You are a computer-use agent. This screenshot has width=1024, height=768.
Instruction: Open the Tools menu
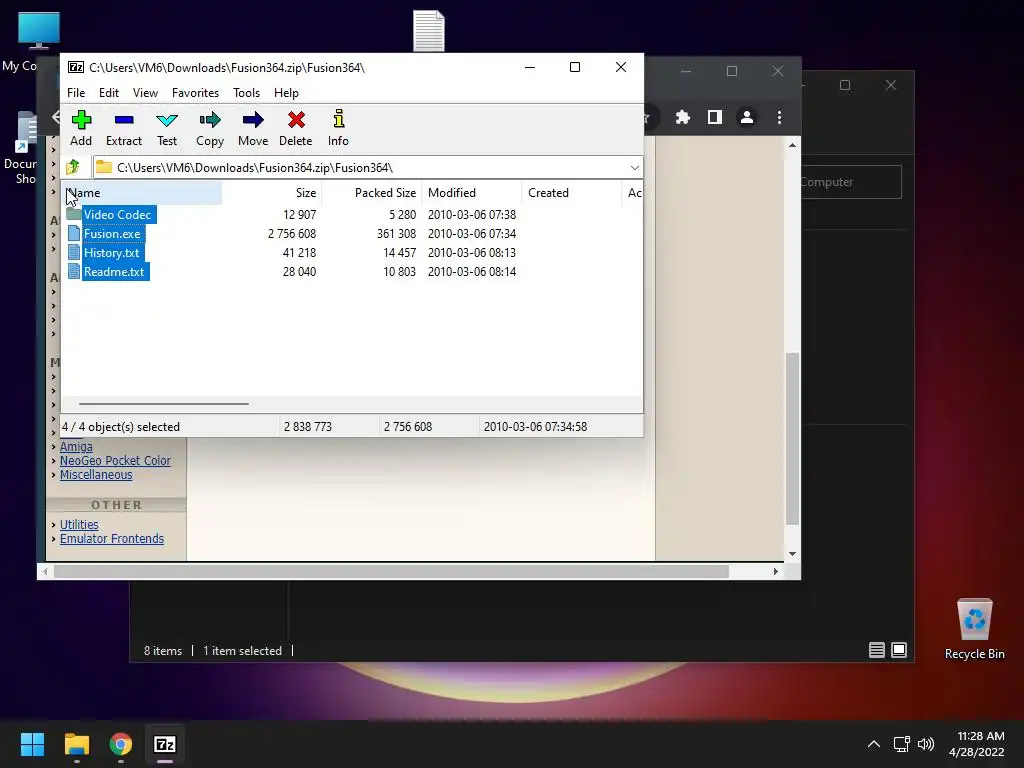pyautogui.click(x=246, y=93)
